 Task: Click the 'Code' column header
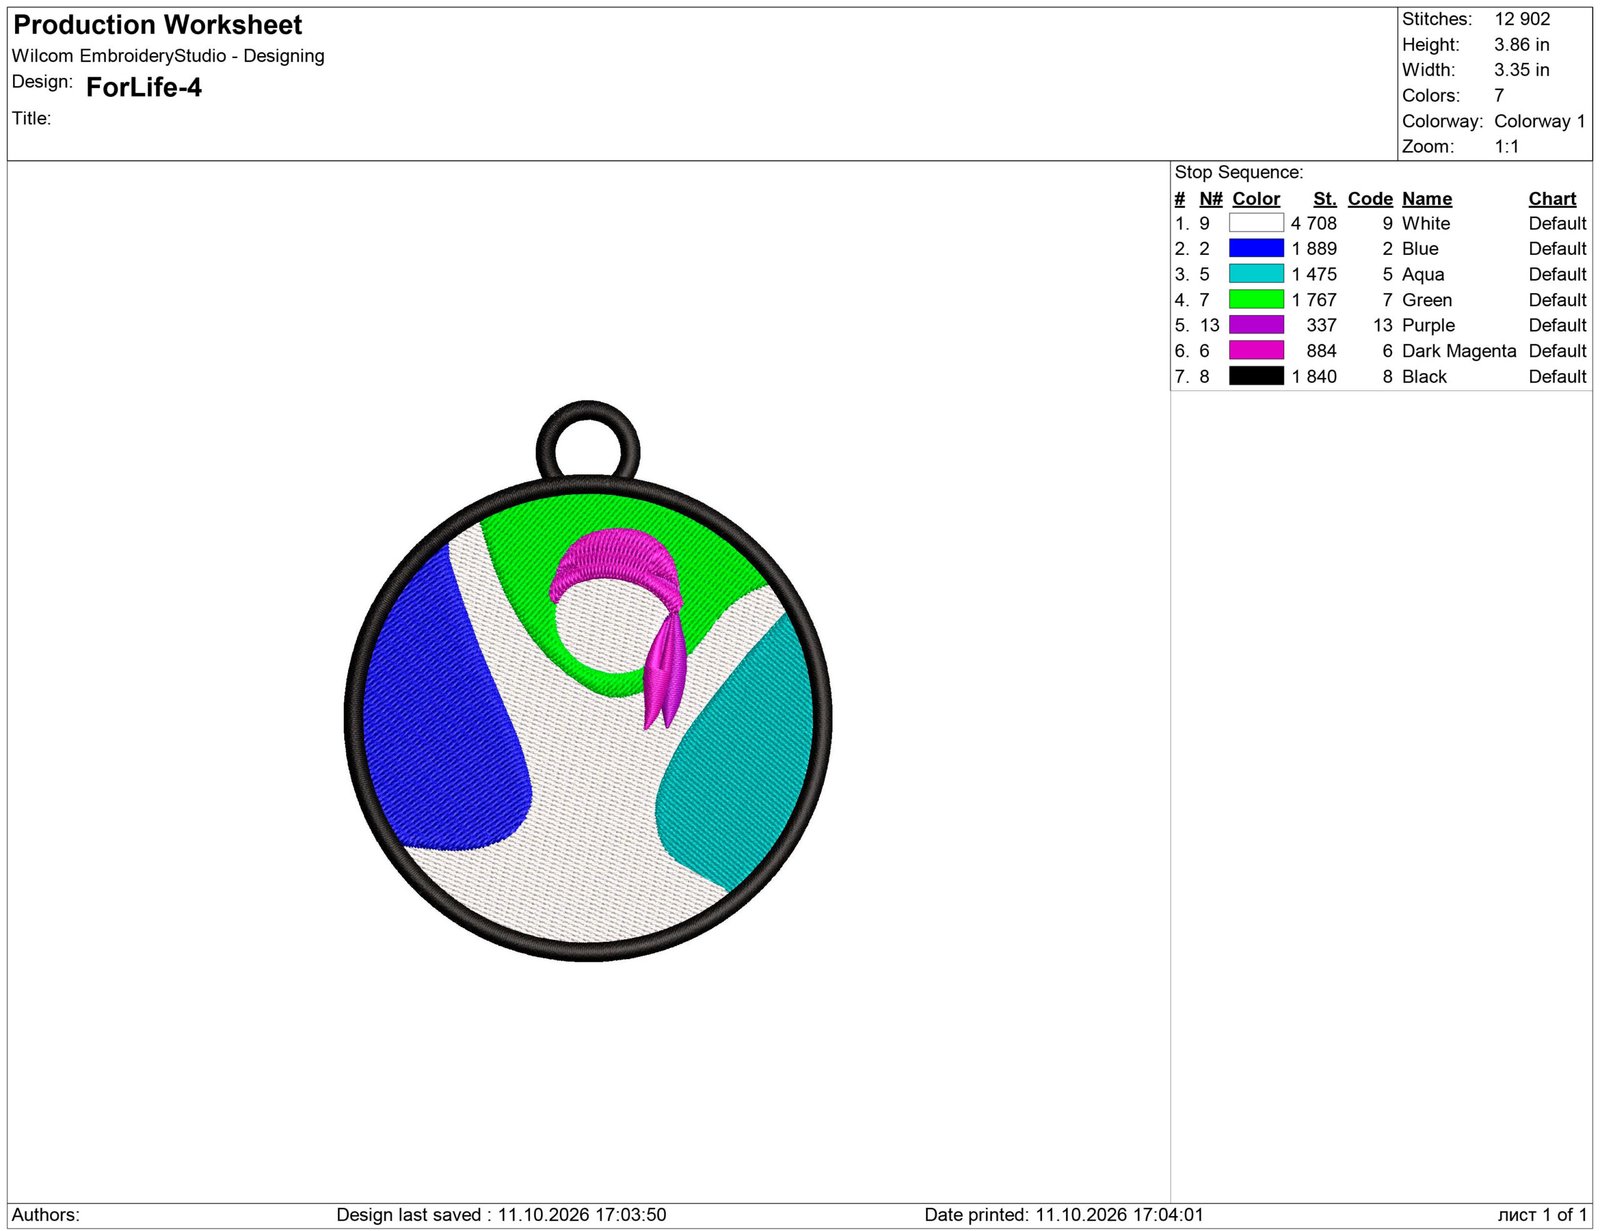click(1370, 199)
